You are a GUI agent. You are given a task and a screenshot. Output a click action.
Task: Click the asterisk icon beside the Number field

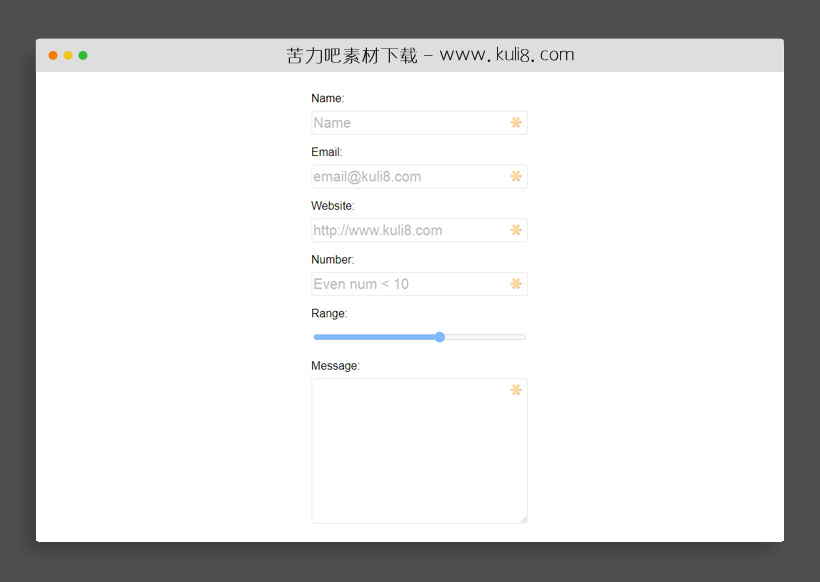pyautogui.click(x=516, y=284)
